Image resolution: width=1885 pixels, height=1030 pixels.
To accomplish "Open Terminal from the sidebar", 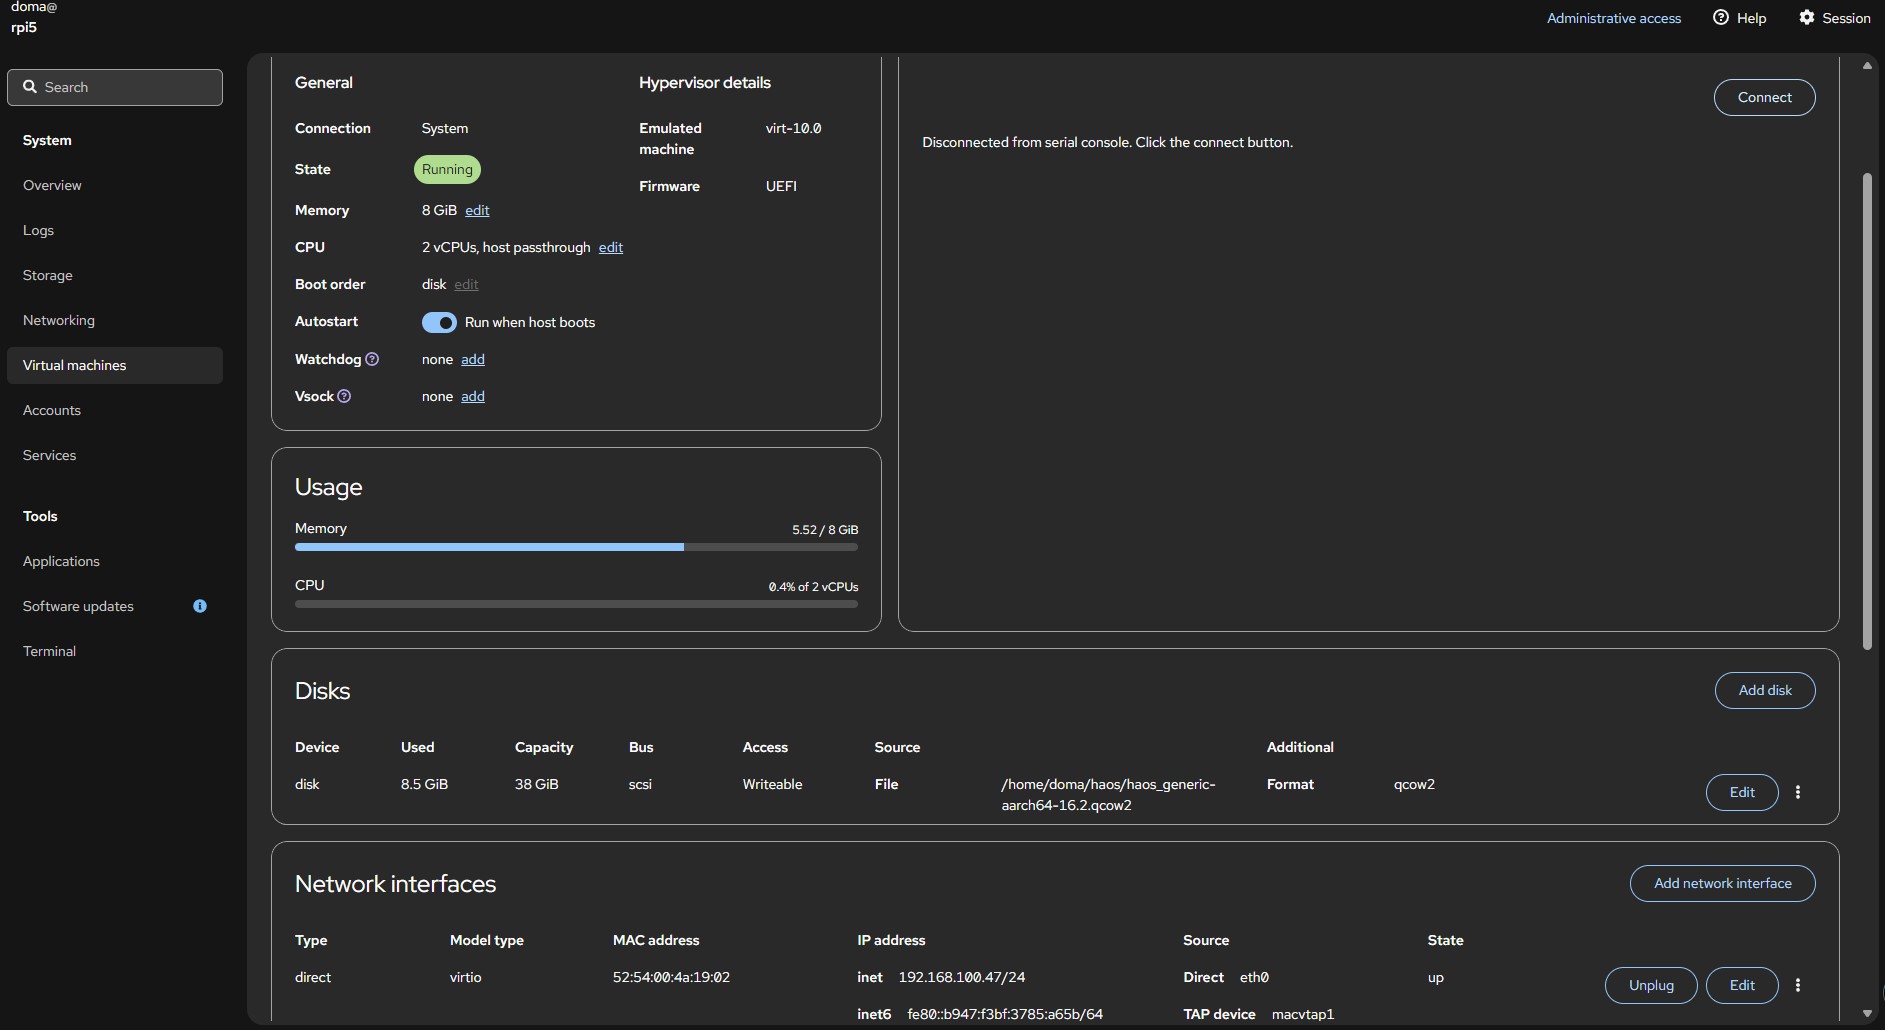I will [49, 651].
